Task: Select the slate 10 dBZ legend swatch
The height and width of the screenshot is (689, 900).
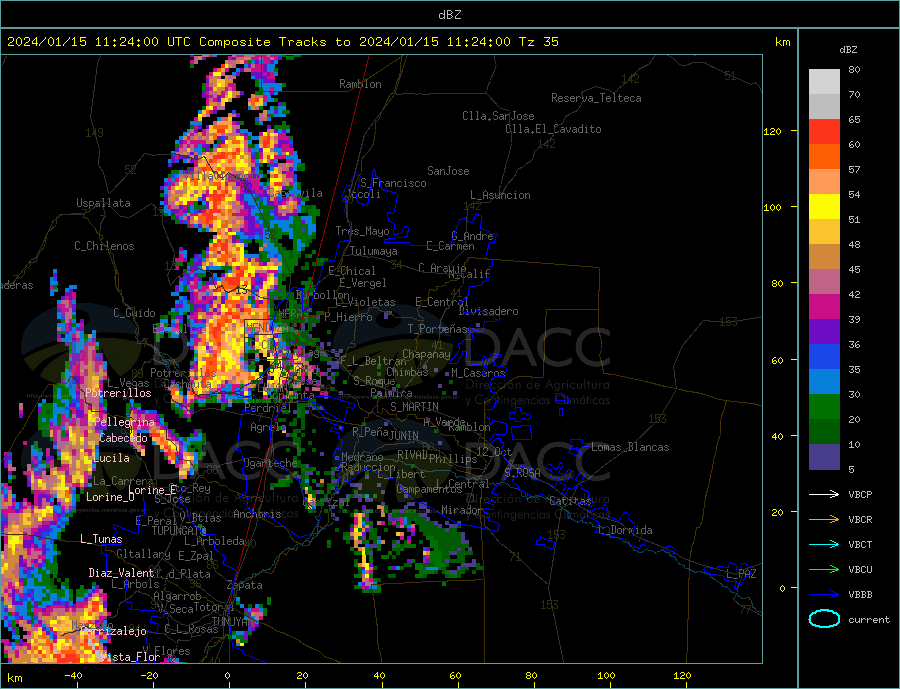Action: pos(824,457)
